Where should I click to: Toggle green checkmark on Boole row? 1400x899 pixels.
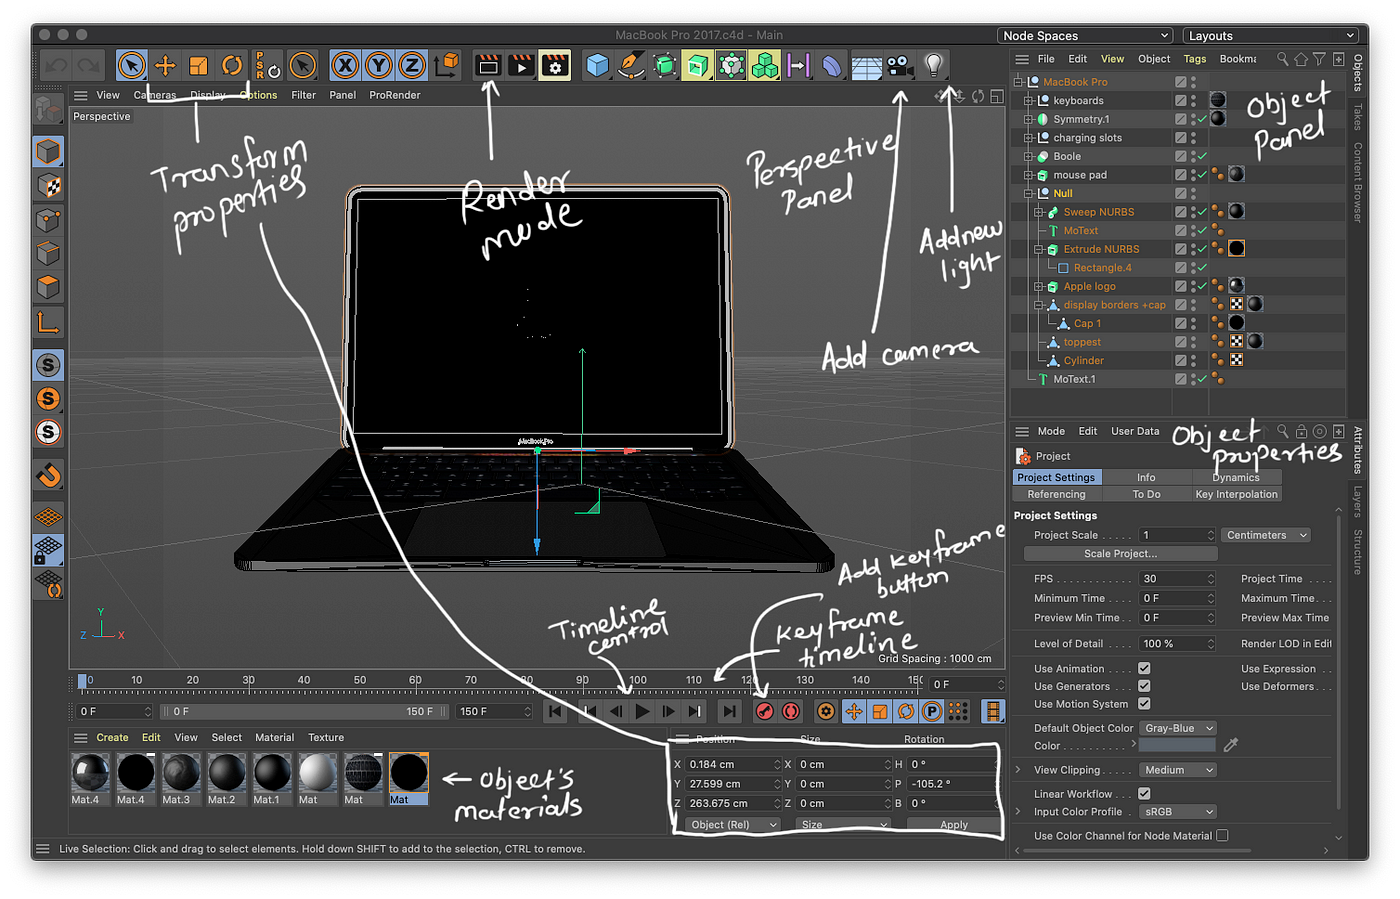coord(1202,156)
